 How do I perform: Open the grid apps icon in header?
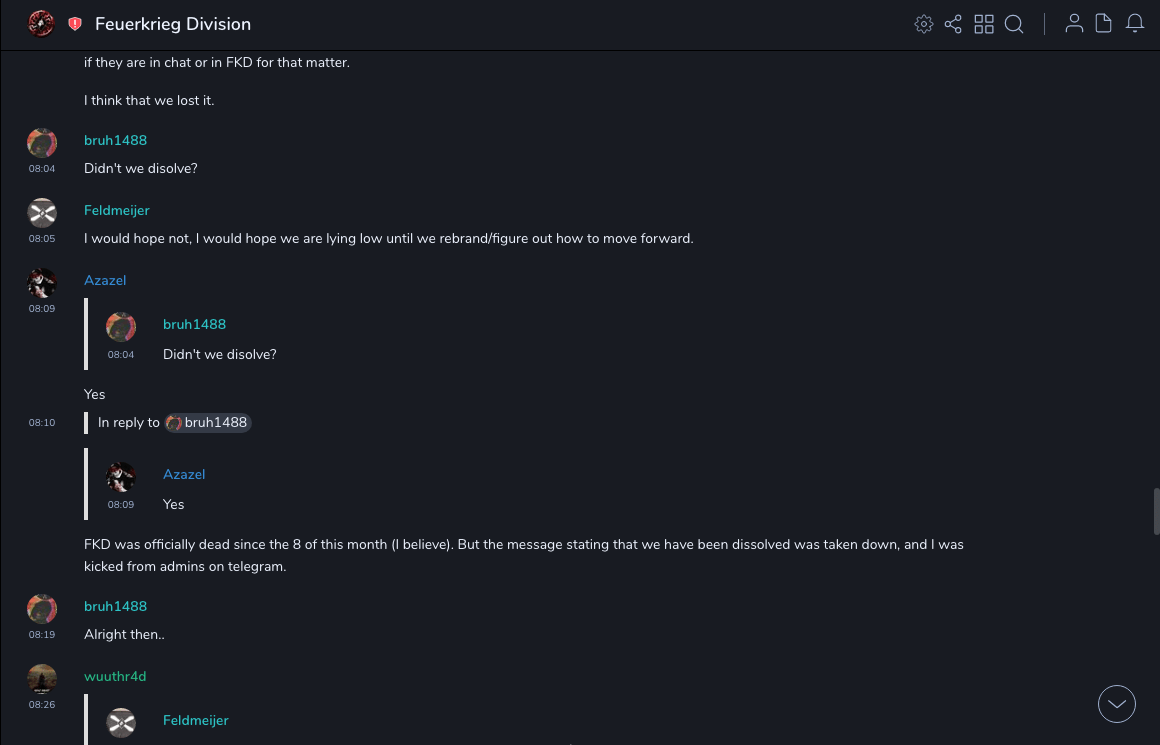tap(984, 24)
